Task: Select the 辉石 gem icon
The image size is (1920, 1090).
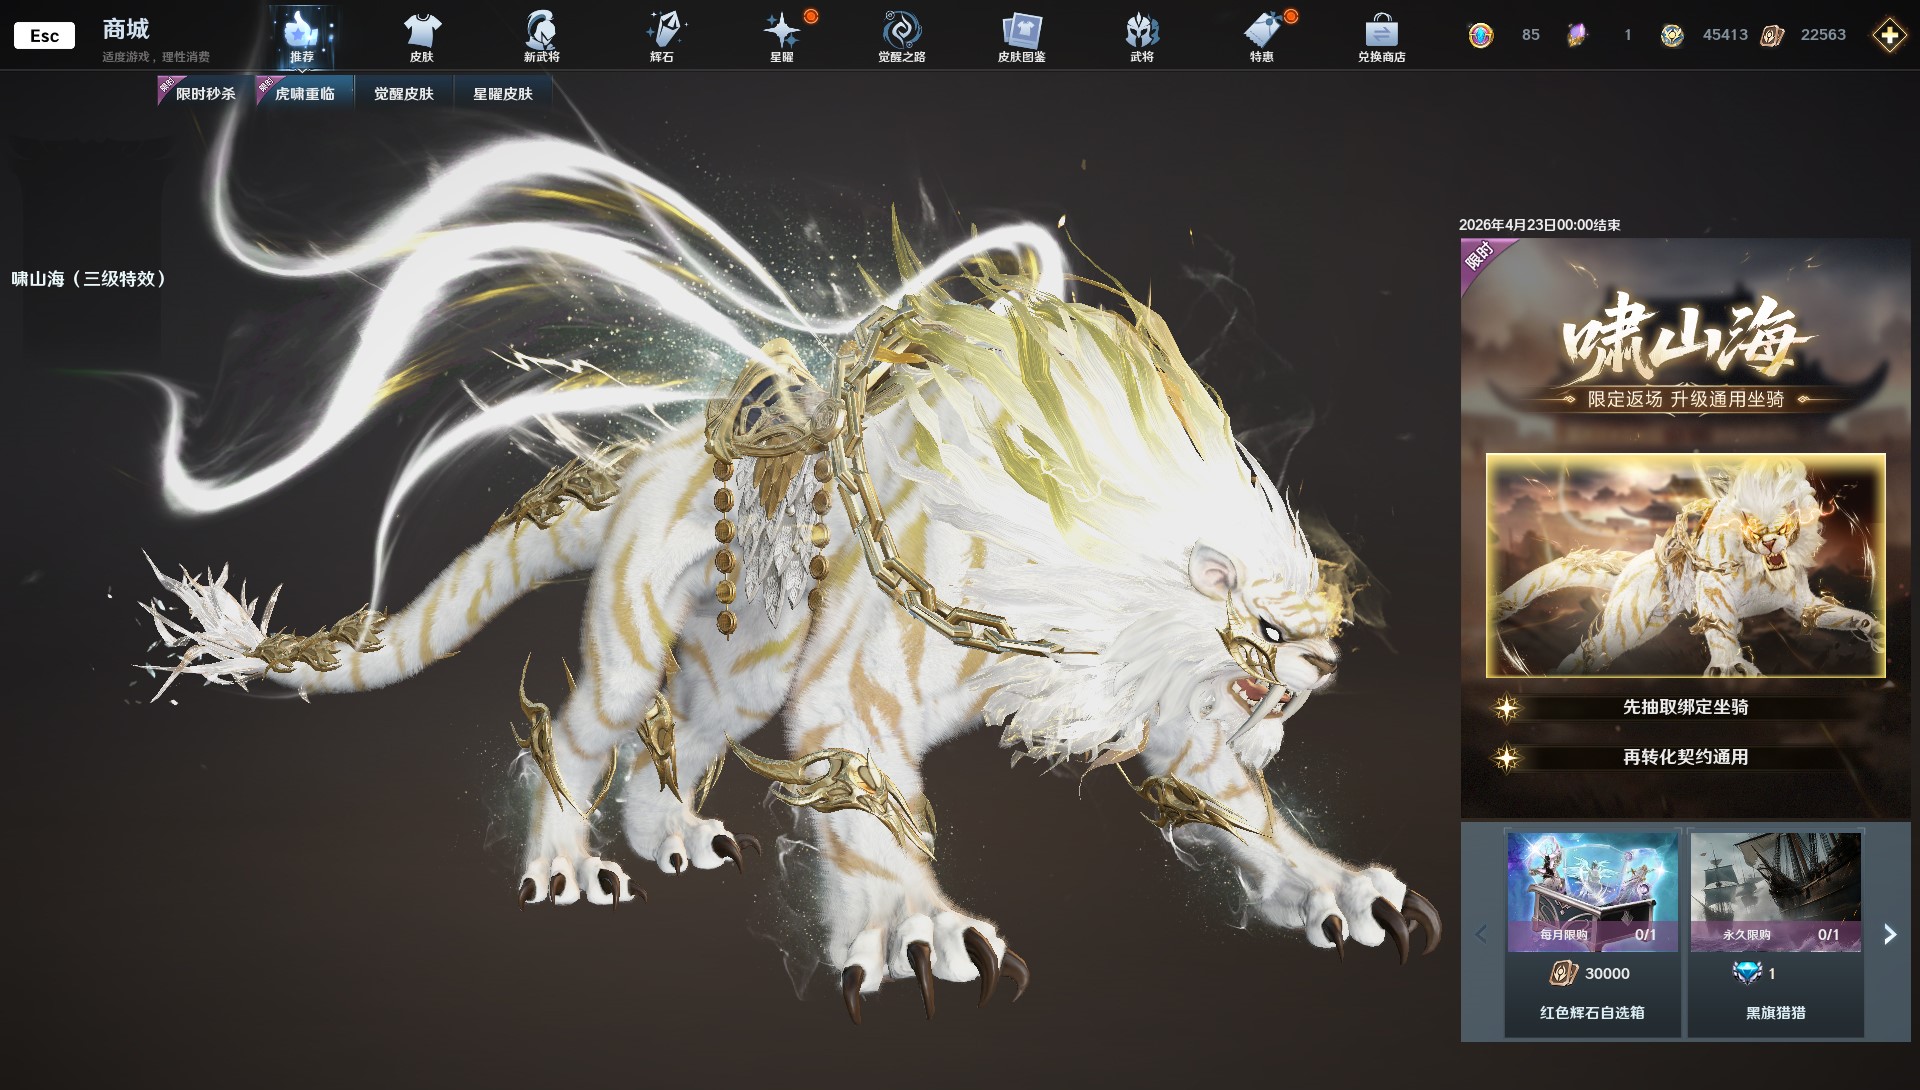Action: tap(661, 37)
